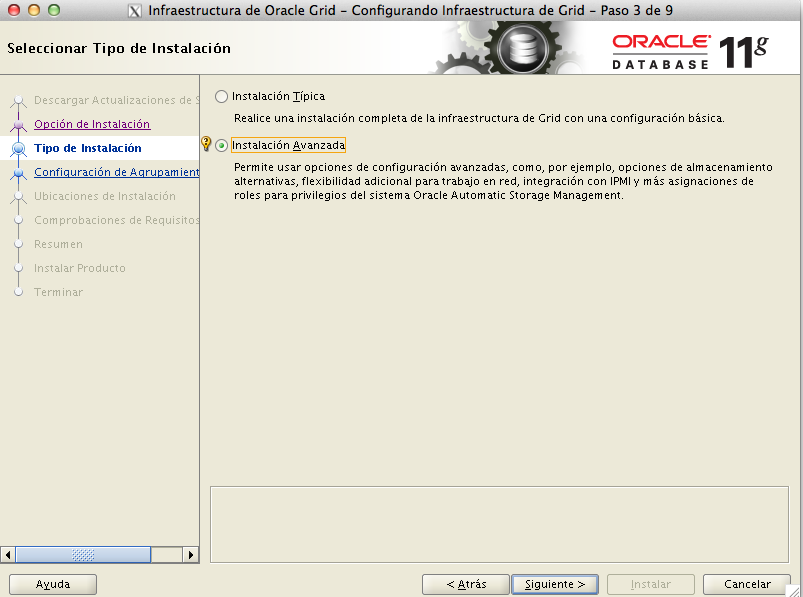803x597 pixels.
Task: Click the hint icon beside Instalación Avanzada
Action: coord(207,145)
